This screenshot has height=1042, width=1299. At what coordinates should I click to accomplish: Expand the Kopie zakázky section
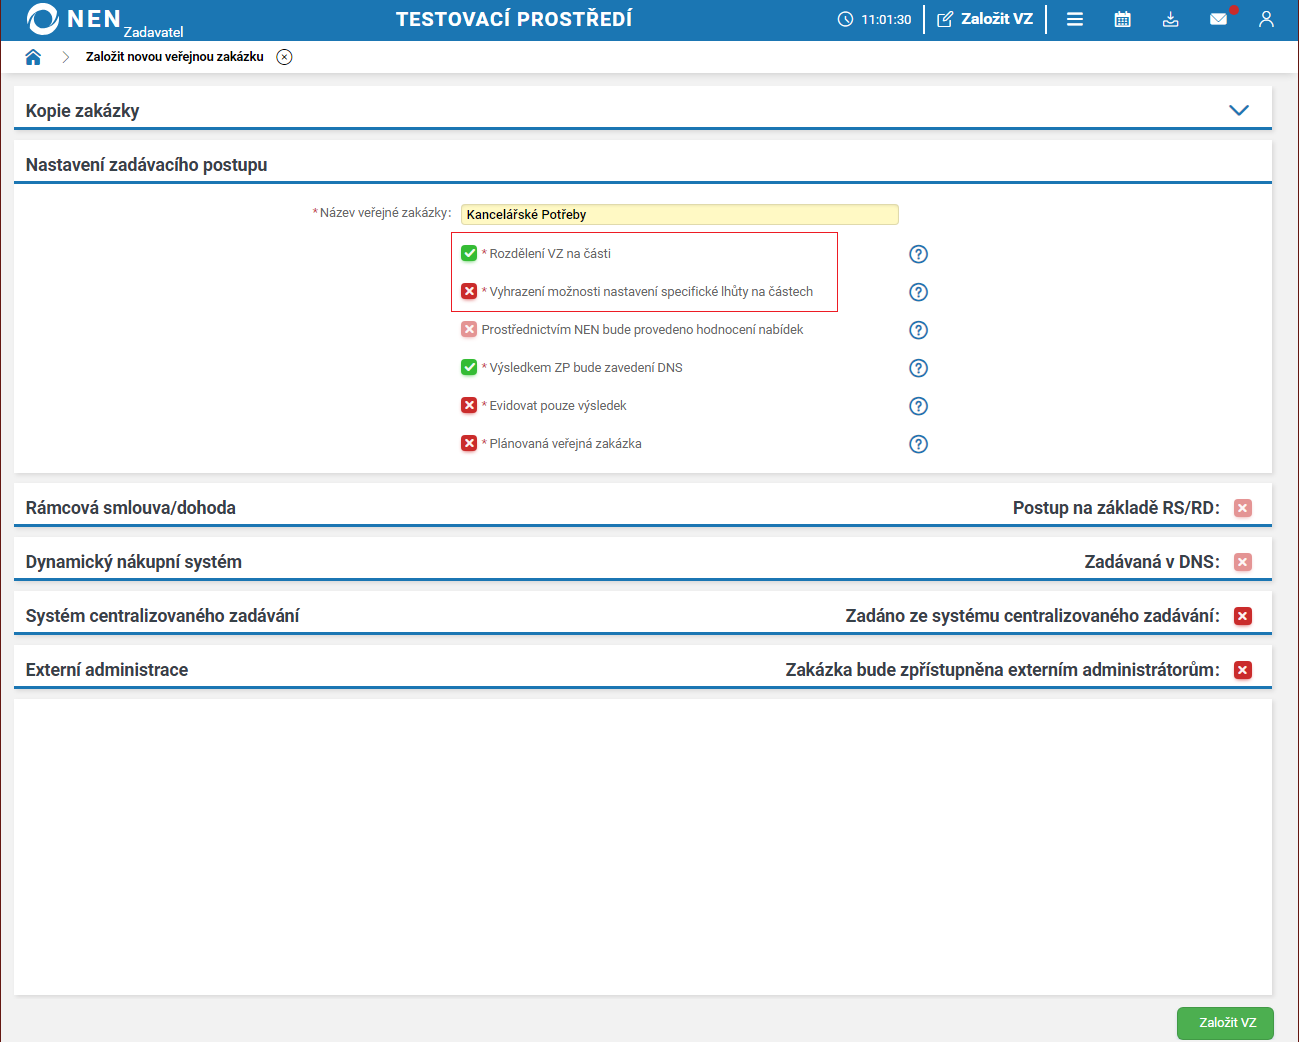click(1239, 110)
